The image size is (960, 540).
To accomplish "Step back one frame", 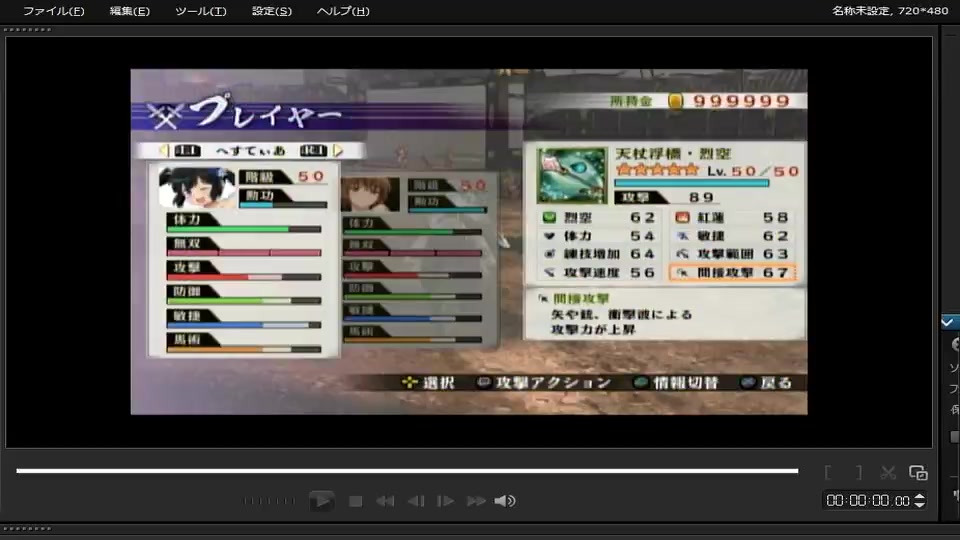I will [416, 501].
